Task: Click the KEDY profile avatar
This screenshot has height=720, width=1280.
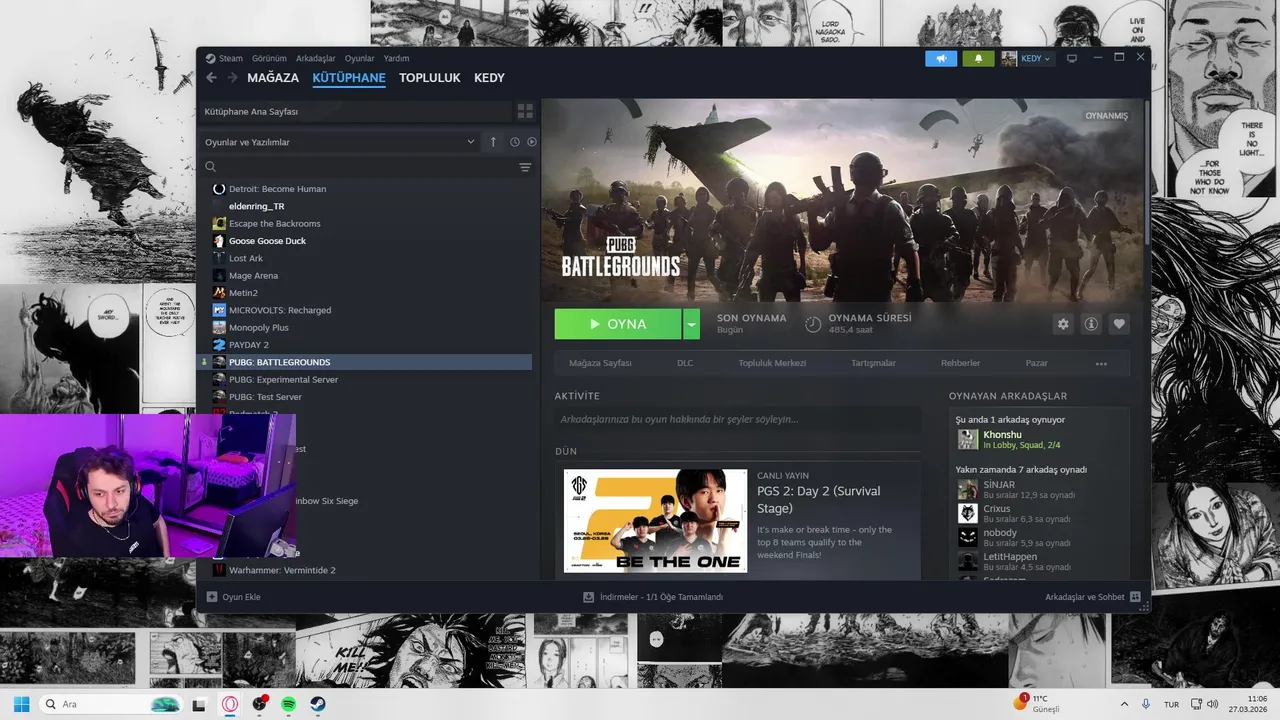Action: [1009, 58]
